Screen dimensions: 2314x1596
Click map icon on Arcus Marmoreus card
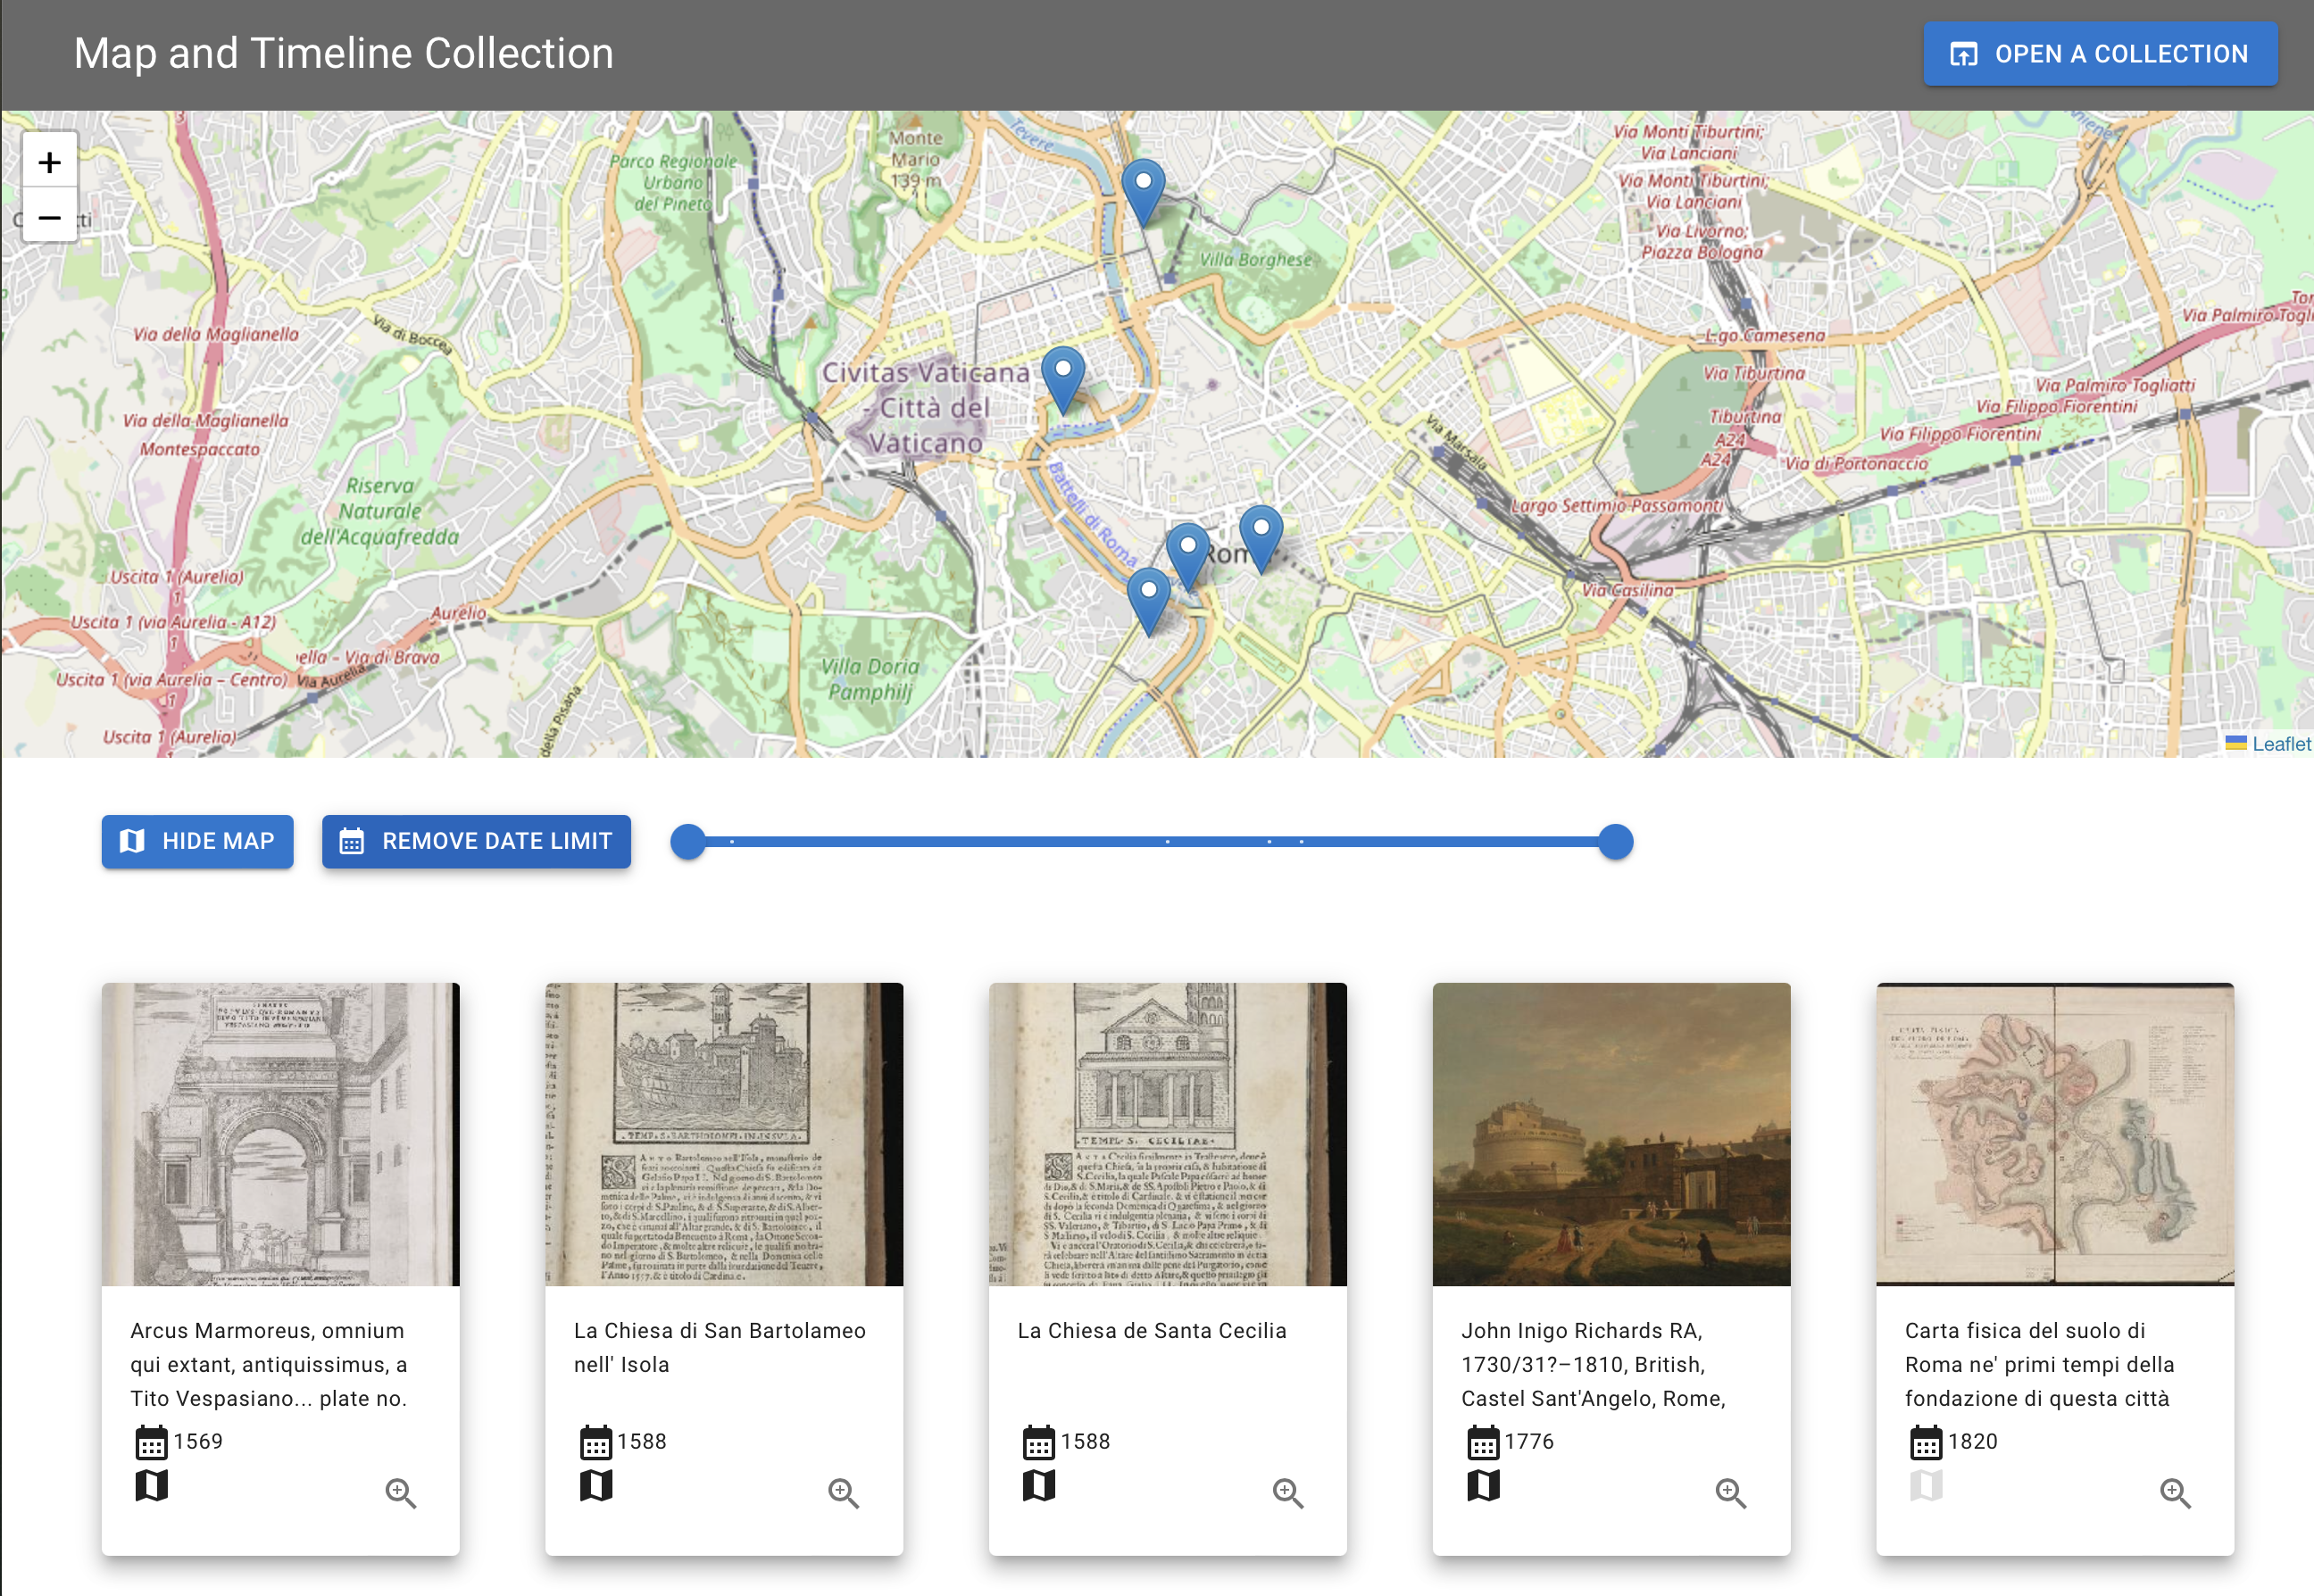[151, 1486]
